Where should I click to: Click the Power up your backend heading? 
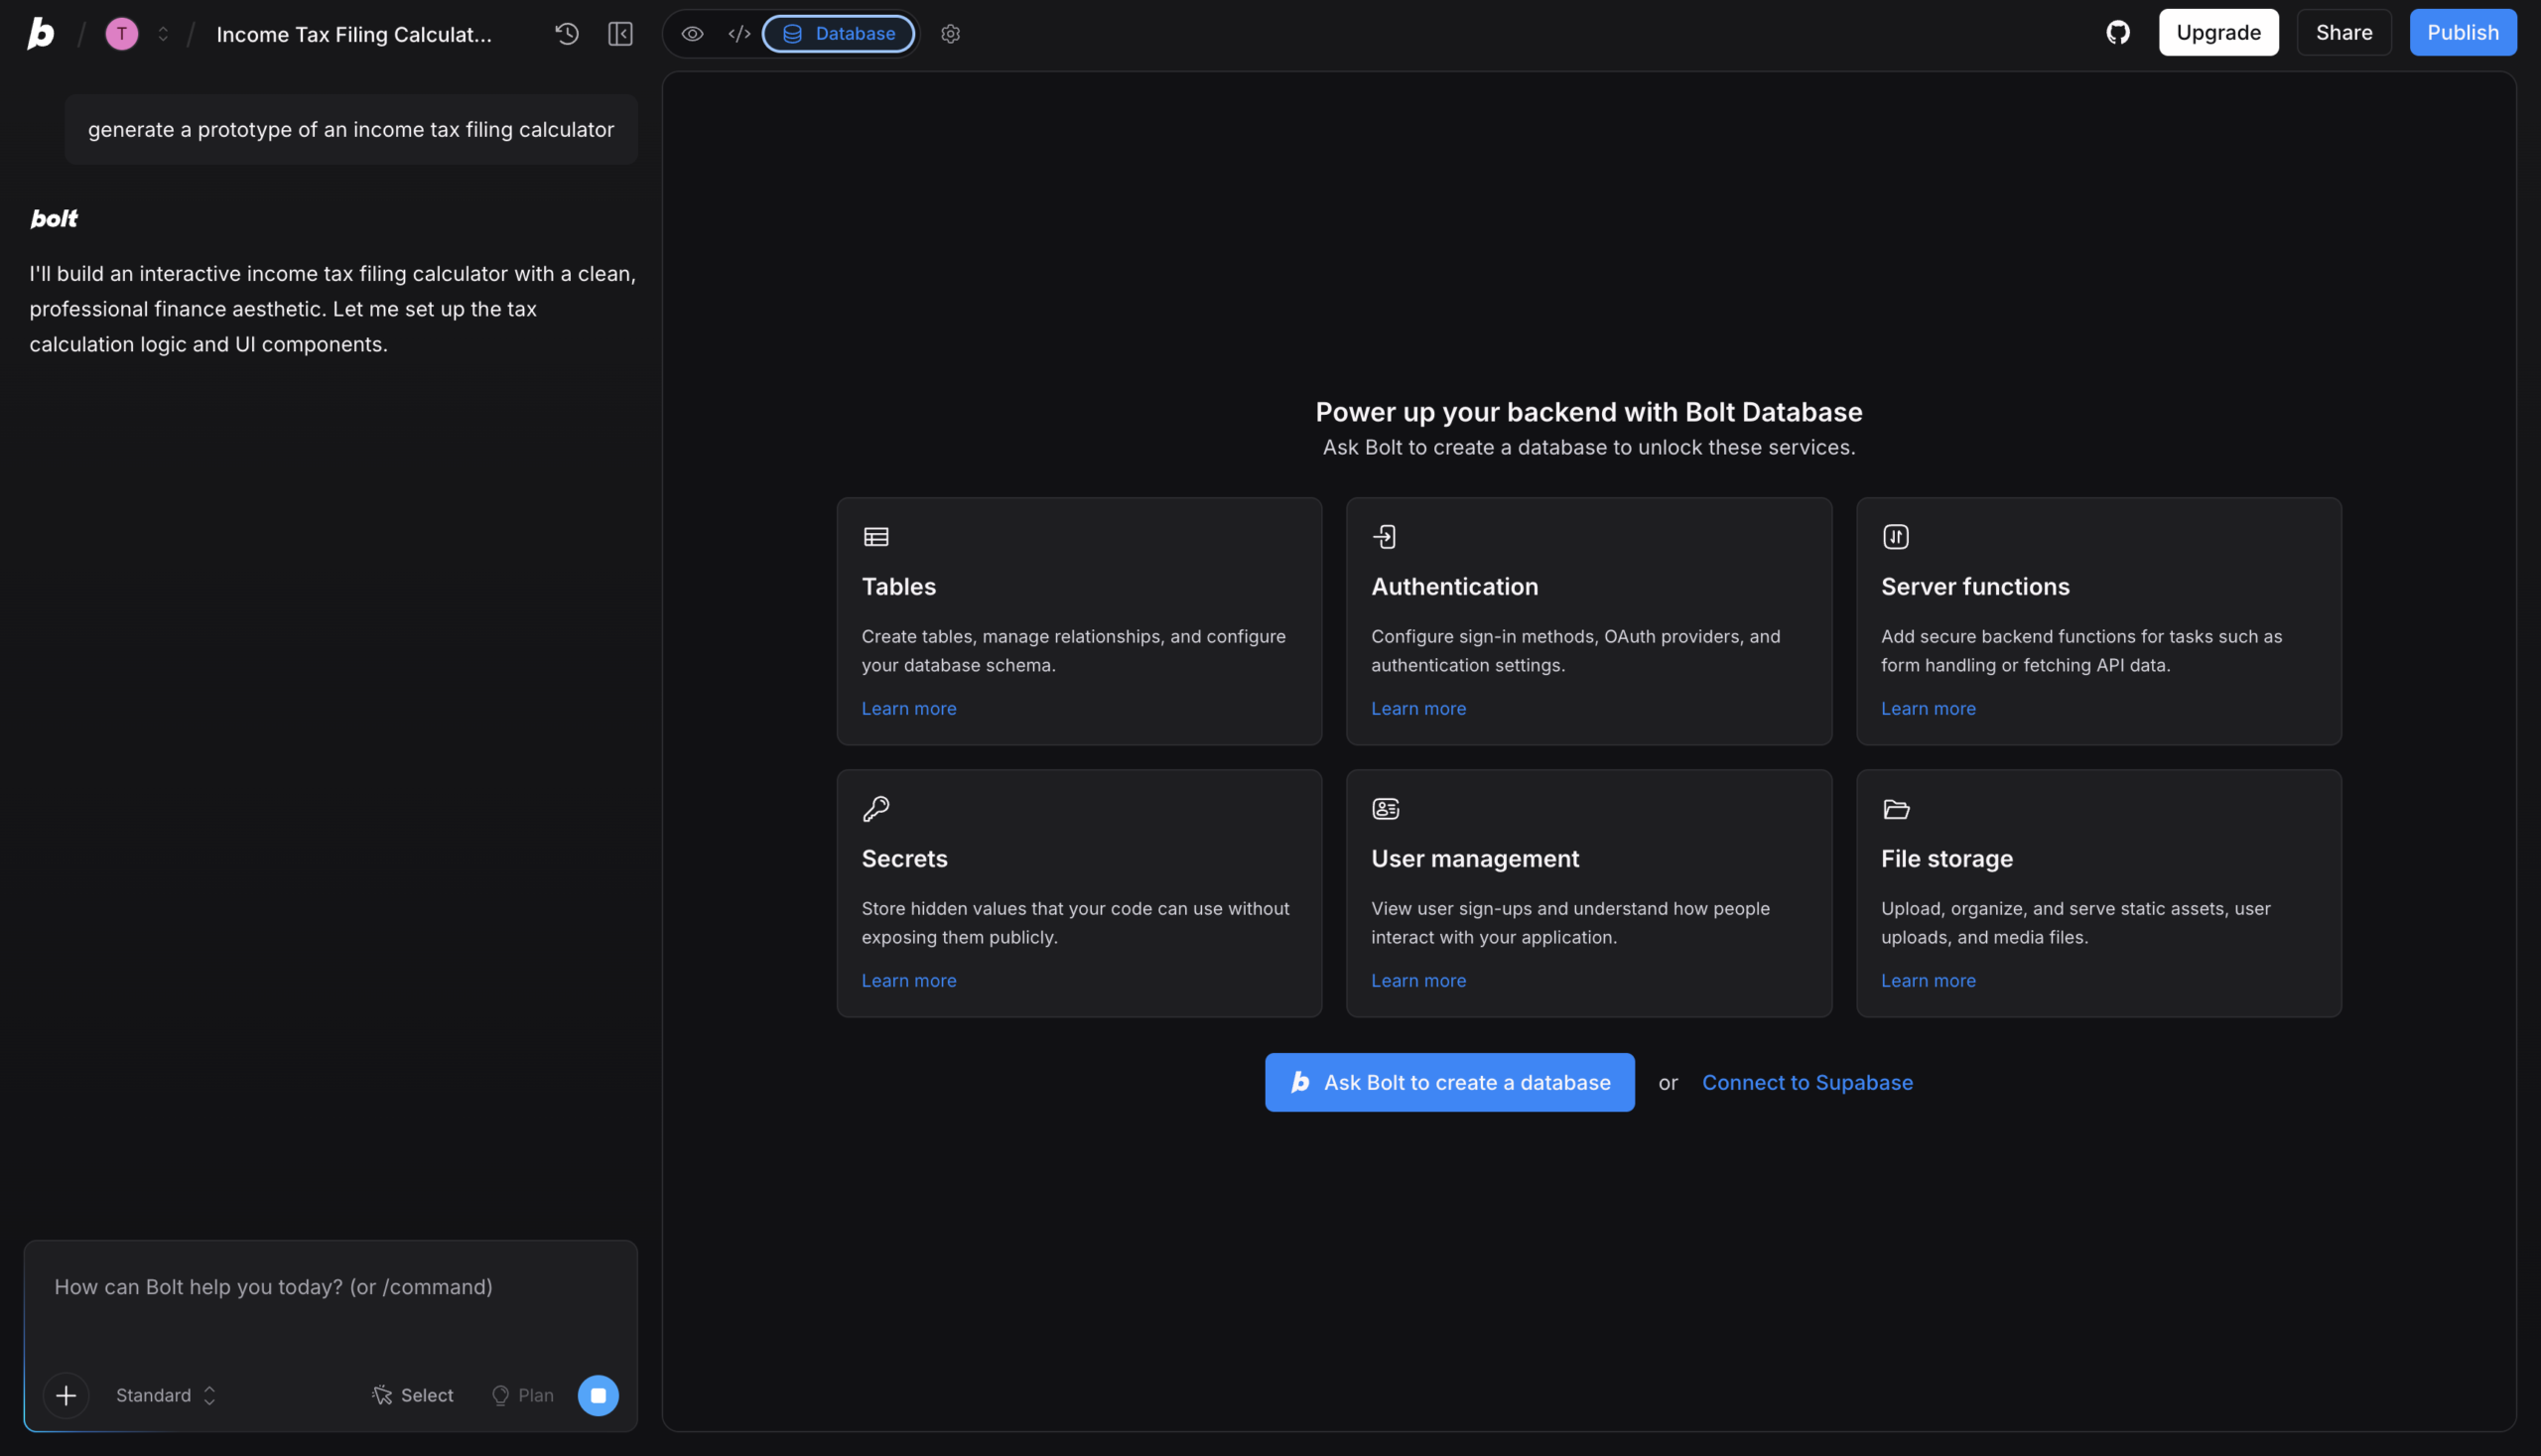[x=1589, y=412]
